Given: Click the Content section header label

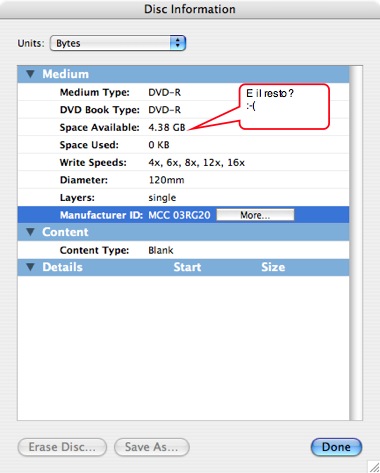Looking at the screenshot, I should 65,232.
